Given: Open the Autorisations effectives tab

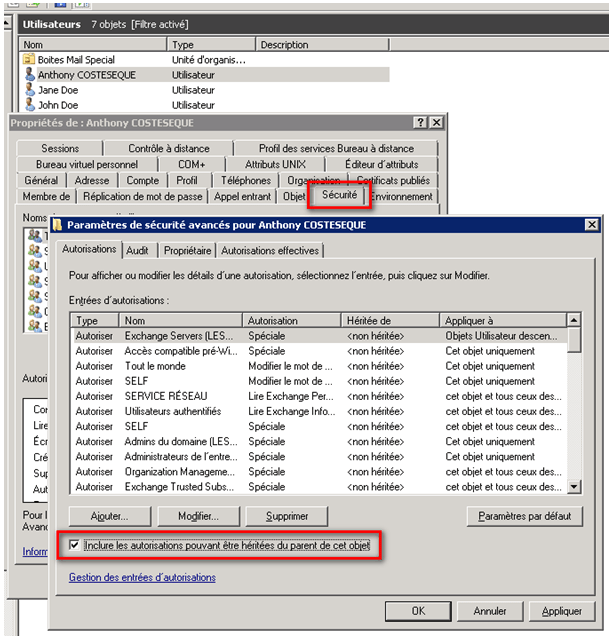Looking at the screenshot, I should (x=269, y=250).
